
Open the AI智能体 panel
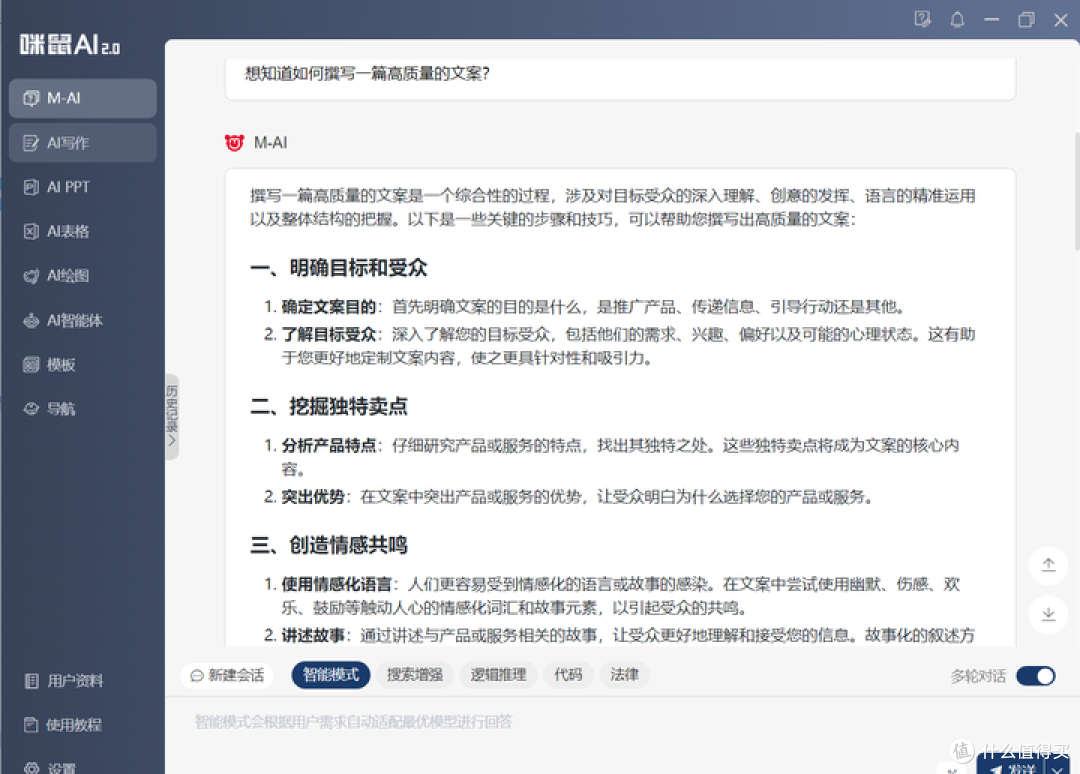coord(83,320)
